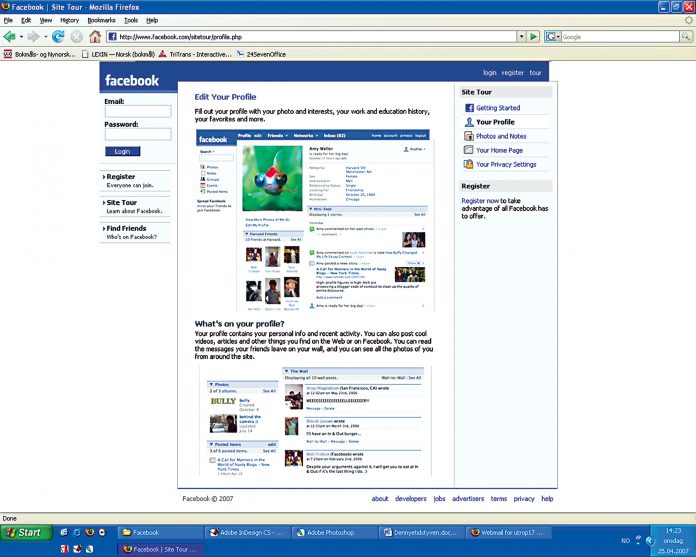Go forward with the Forward arrow
The image size is (696, 557).
(x=33, y=36)
